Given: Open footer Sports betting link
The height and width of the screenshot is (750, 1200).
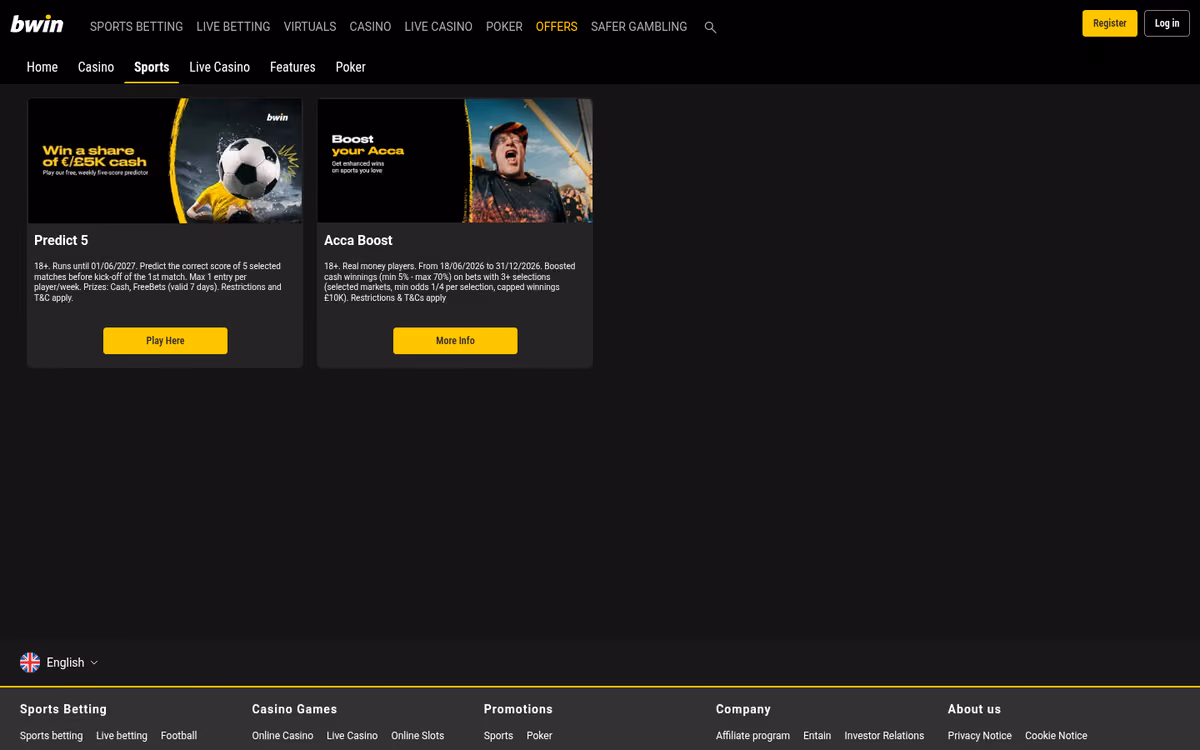Looking at the screenshot, I should (x=51, y=736).
